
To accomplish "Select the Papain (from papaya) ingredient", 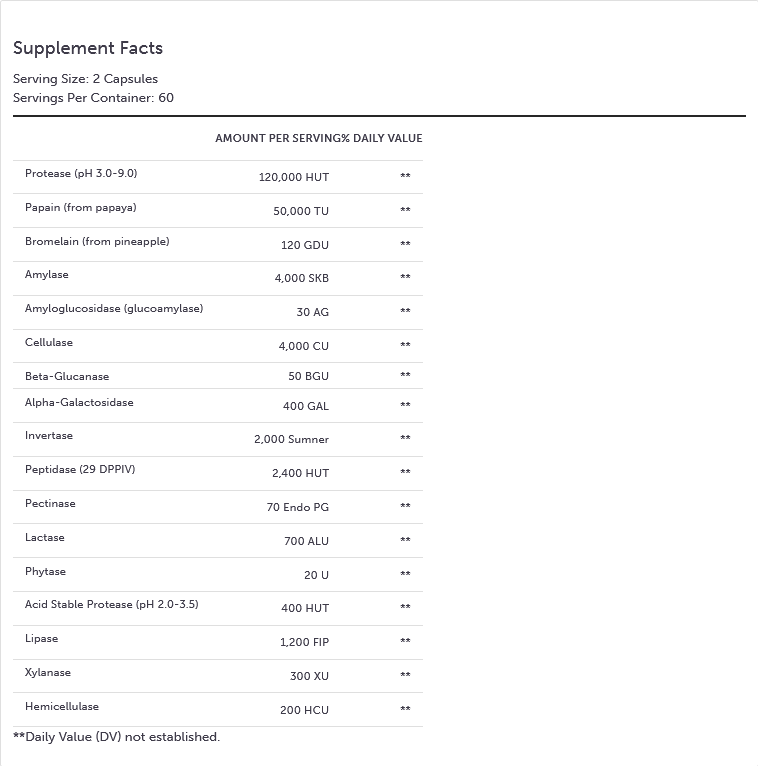I will pos(80,208).
